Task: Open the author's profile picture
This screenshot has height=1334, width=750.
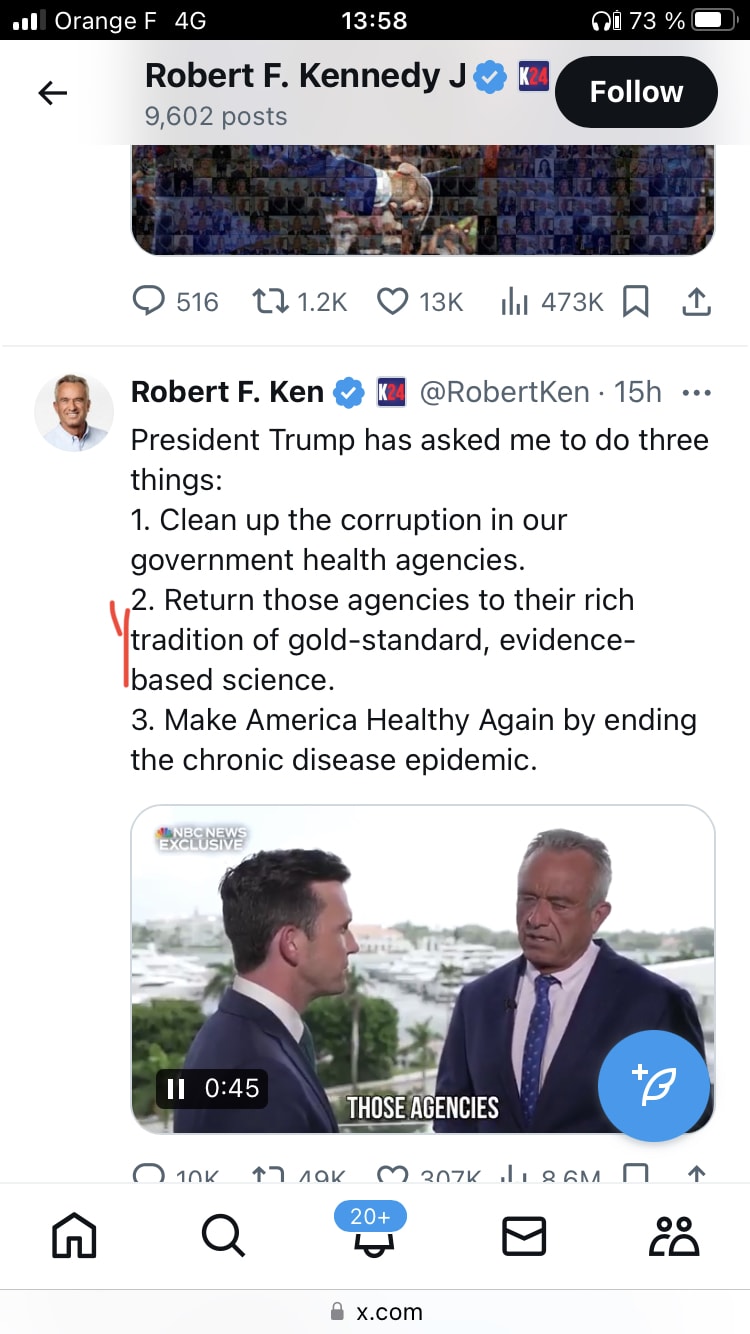Action: coord(74,412)
